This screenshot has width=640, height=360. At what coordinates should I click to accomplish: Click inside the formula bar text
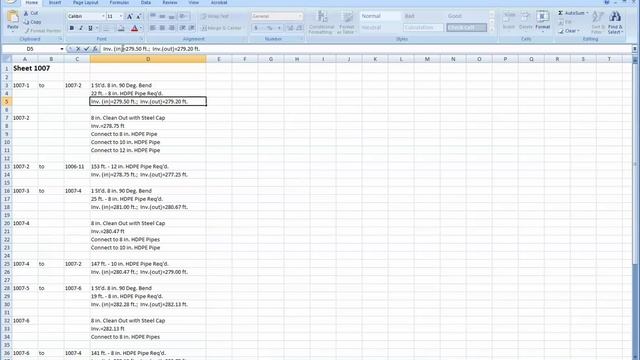151,49
